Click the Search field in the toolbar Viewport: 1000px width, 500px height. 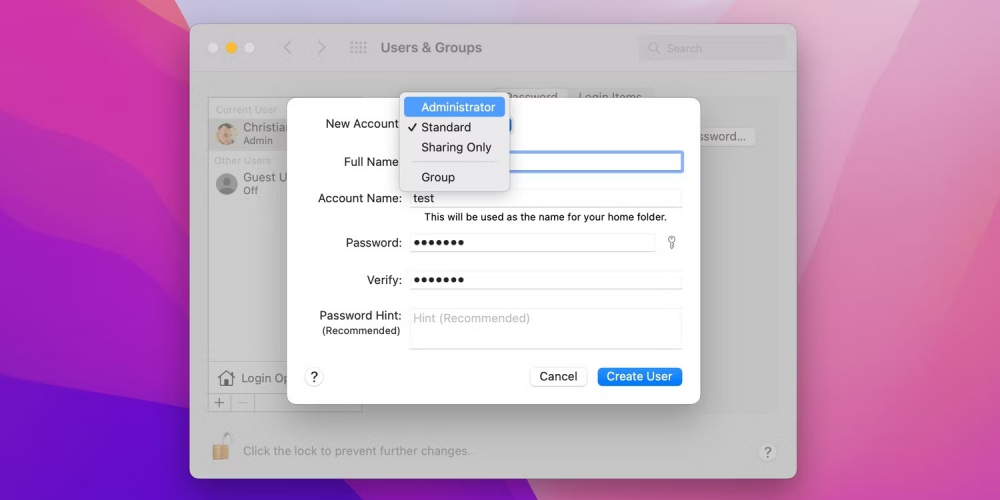(712, 48)
